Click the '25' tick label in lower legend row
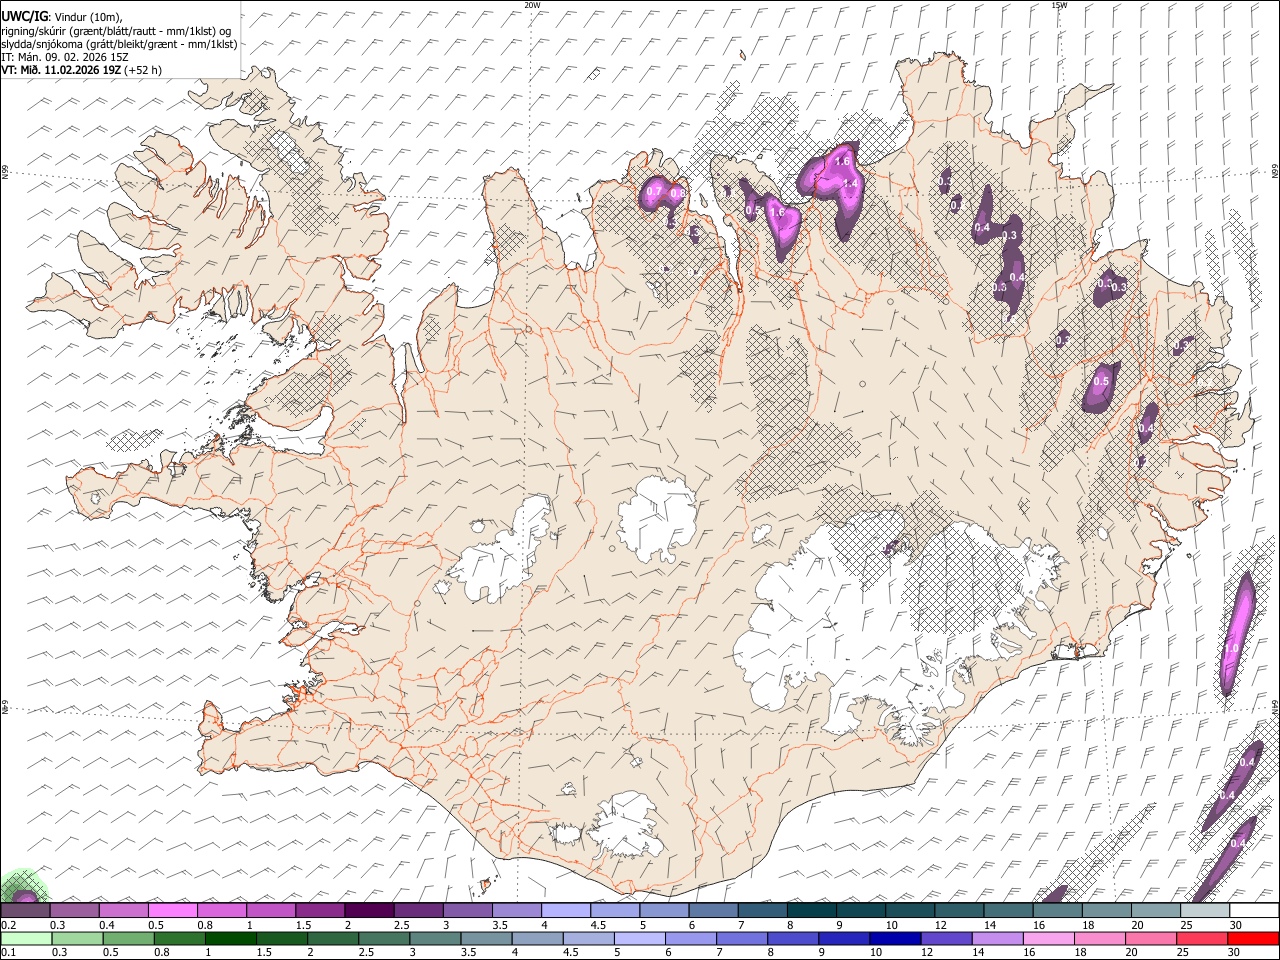The image size is (1280, 960). click(x=1182, y=953)
